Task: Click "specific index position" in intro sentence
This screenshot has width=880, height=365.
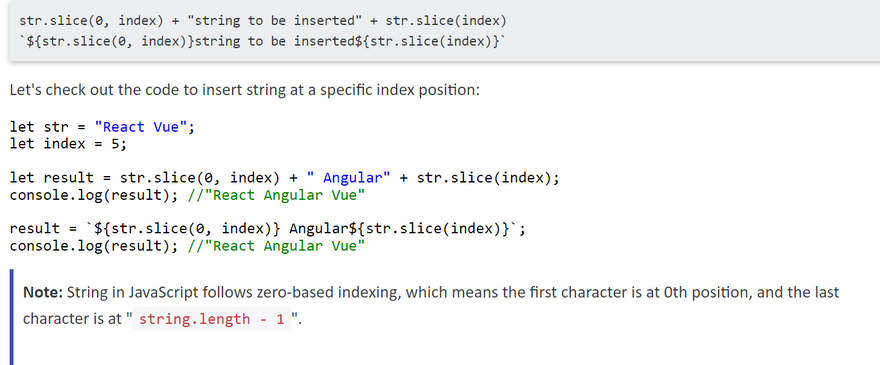Action: click(400, 90)
